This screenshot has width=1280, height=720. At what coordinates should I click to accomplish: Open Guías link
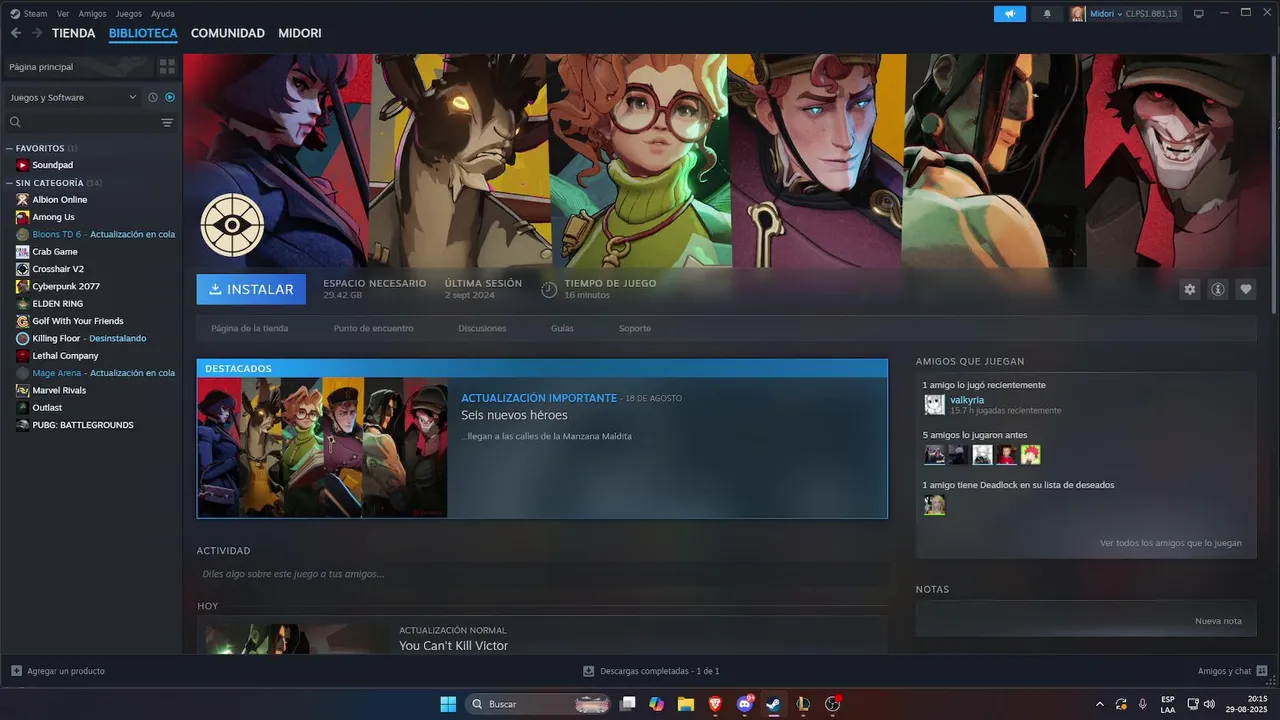point(562,328)
